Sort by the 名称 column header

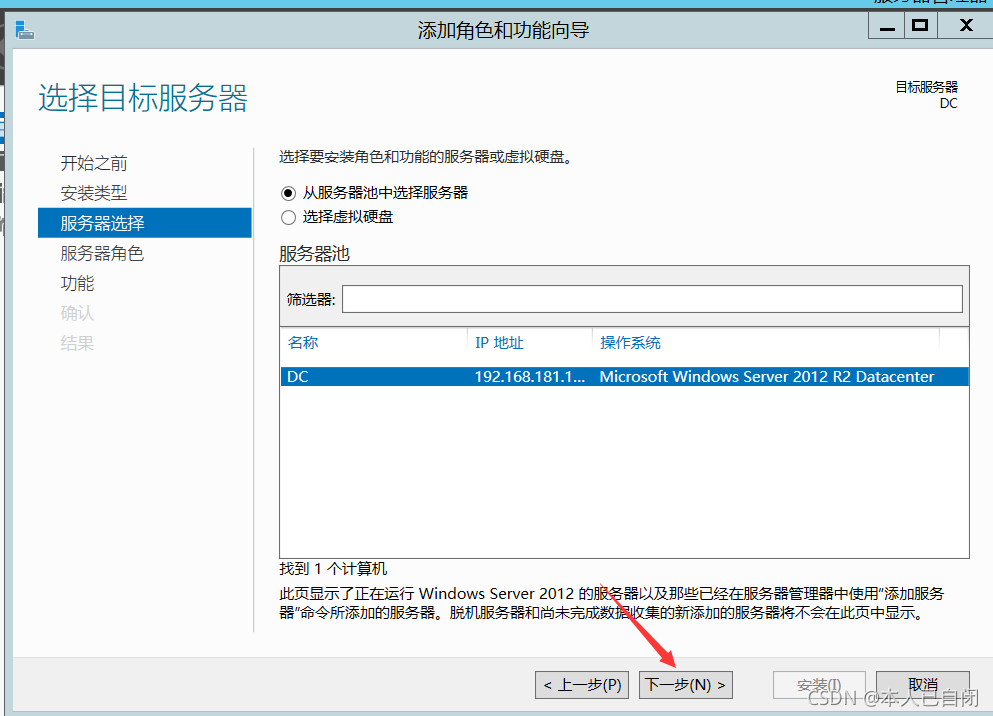(303, 342)
